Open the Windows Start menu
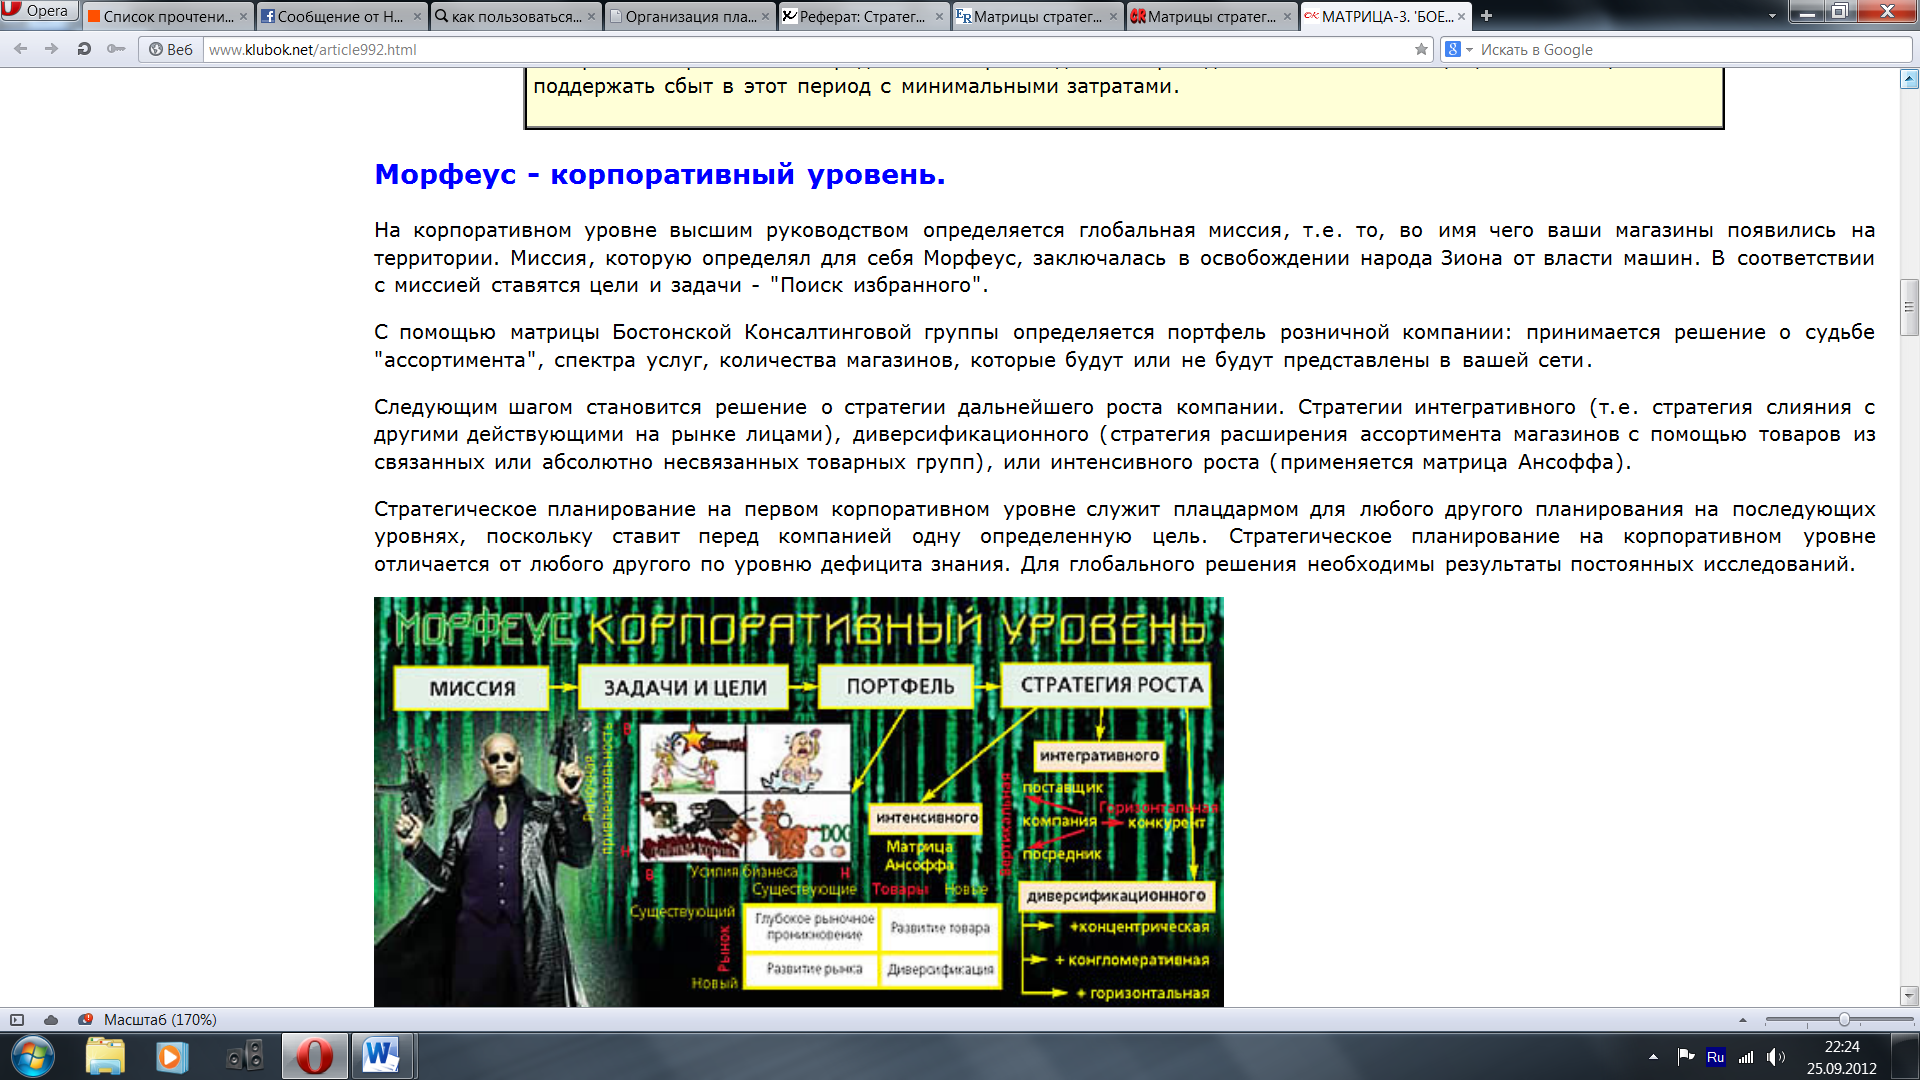1920x1080 pixels. (33, 1056)
